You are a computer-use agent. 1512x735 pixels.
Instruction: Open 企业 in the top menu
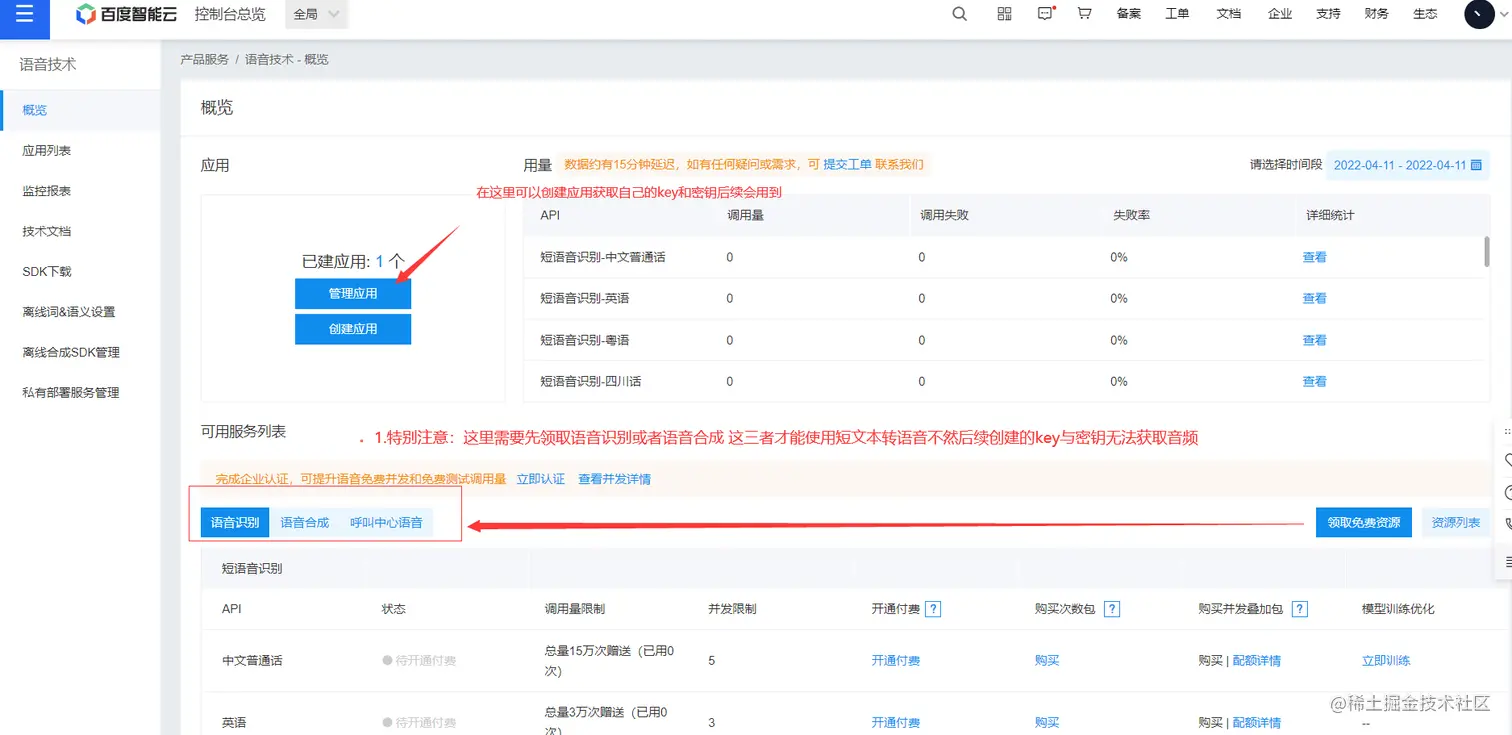point(1280,14)
